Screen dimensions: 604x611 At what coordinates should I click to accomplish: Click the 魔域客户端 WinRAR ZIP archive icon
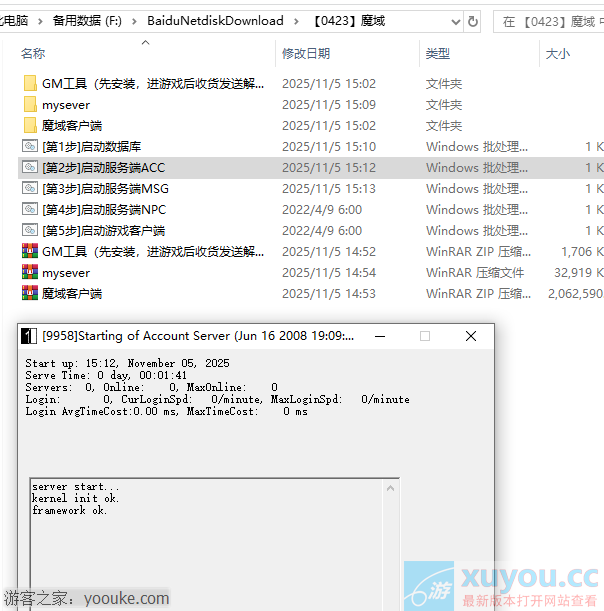(x=30, y=293)
